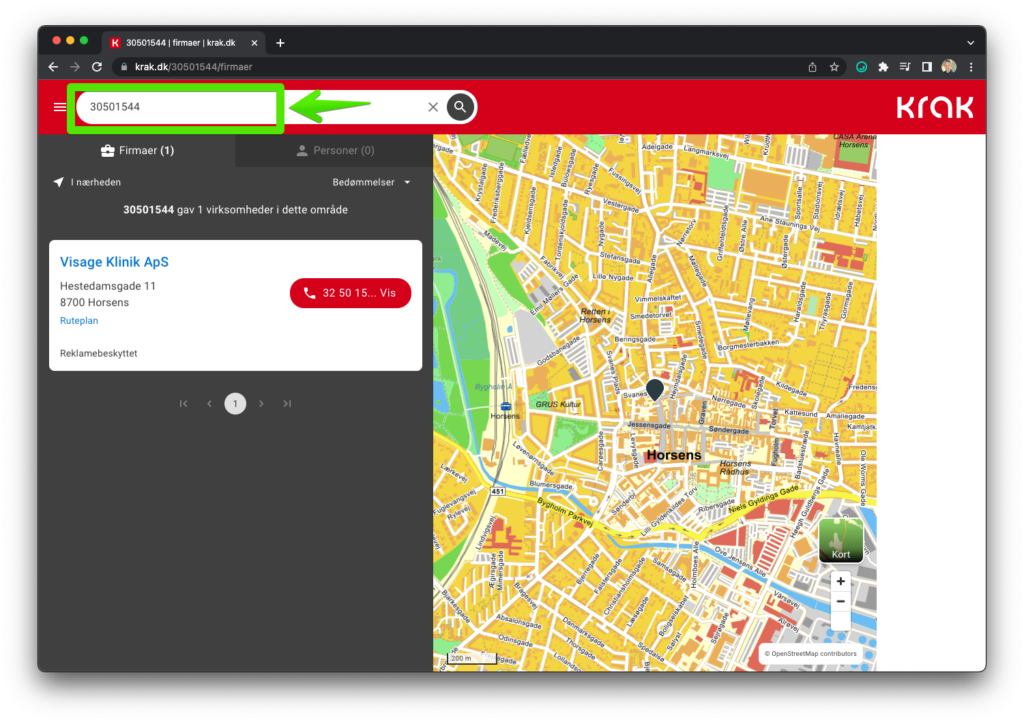
Task: Clear the search field with the X icon
Action: [x=433, y=107]
